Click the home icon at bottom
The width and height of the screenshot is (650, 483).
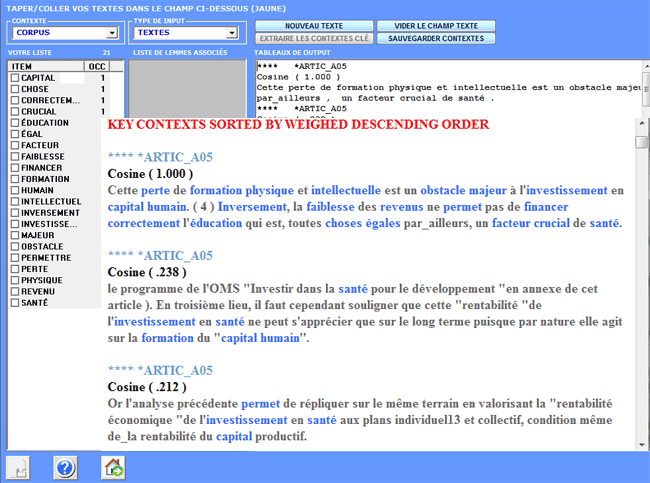(113, 468)
